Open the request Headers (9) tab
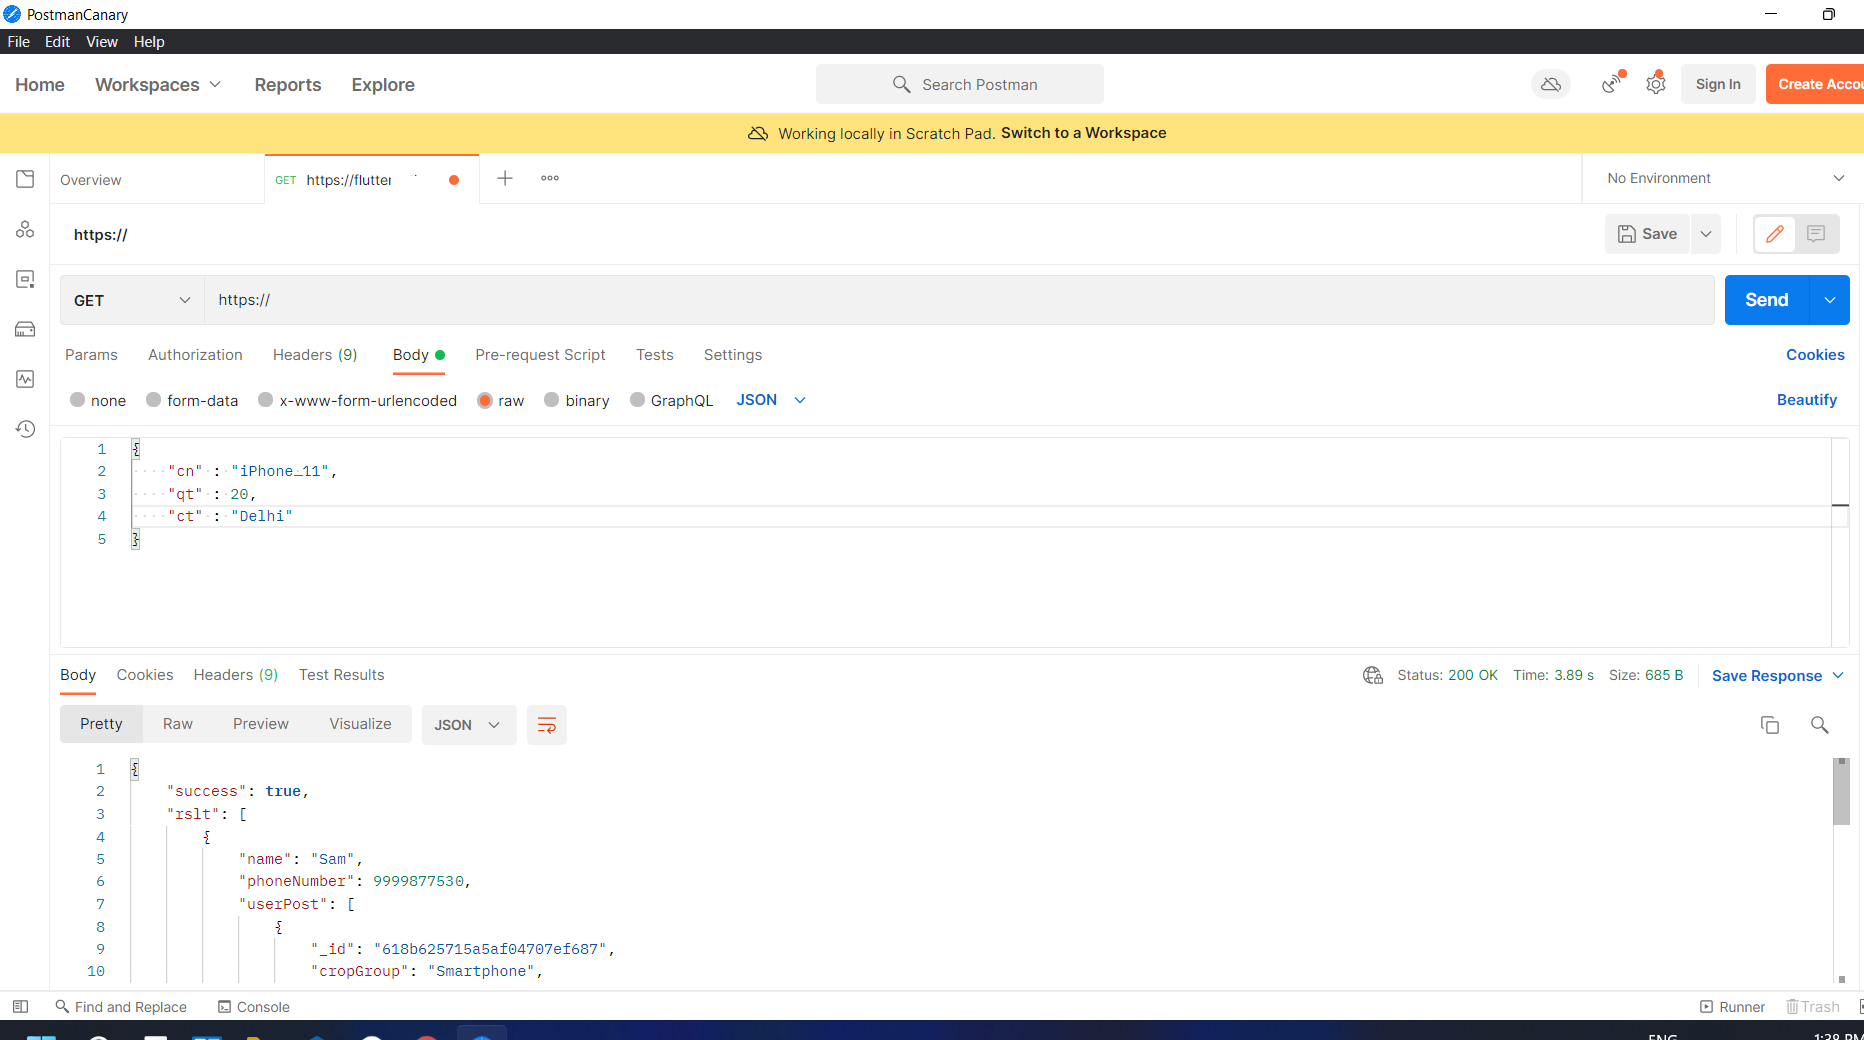The height and width of the screenshot is (1040, 1864). [x=315, y=355]
